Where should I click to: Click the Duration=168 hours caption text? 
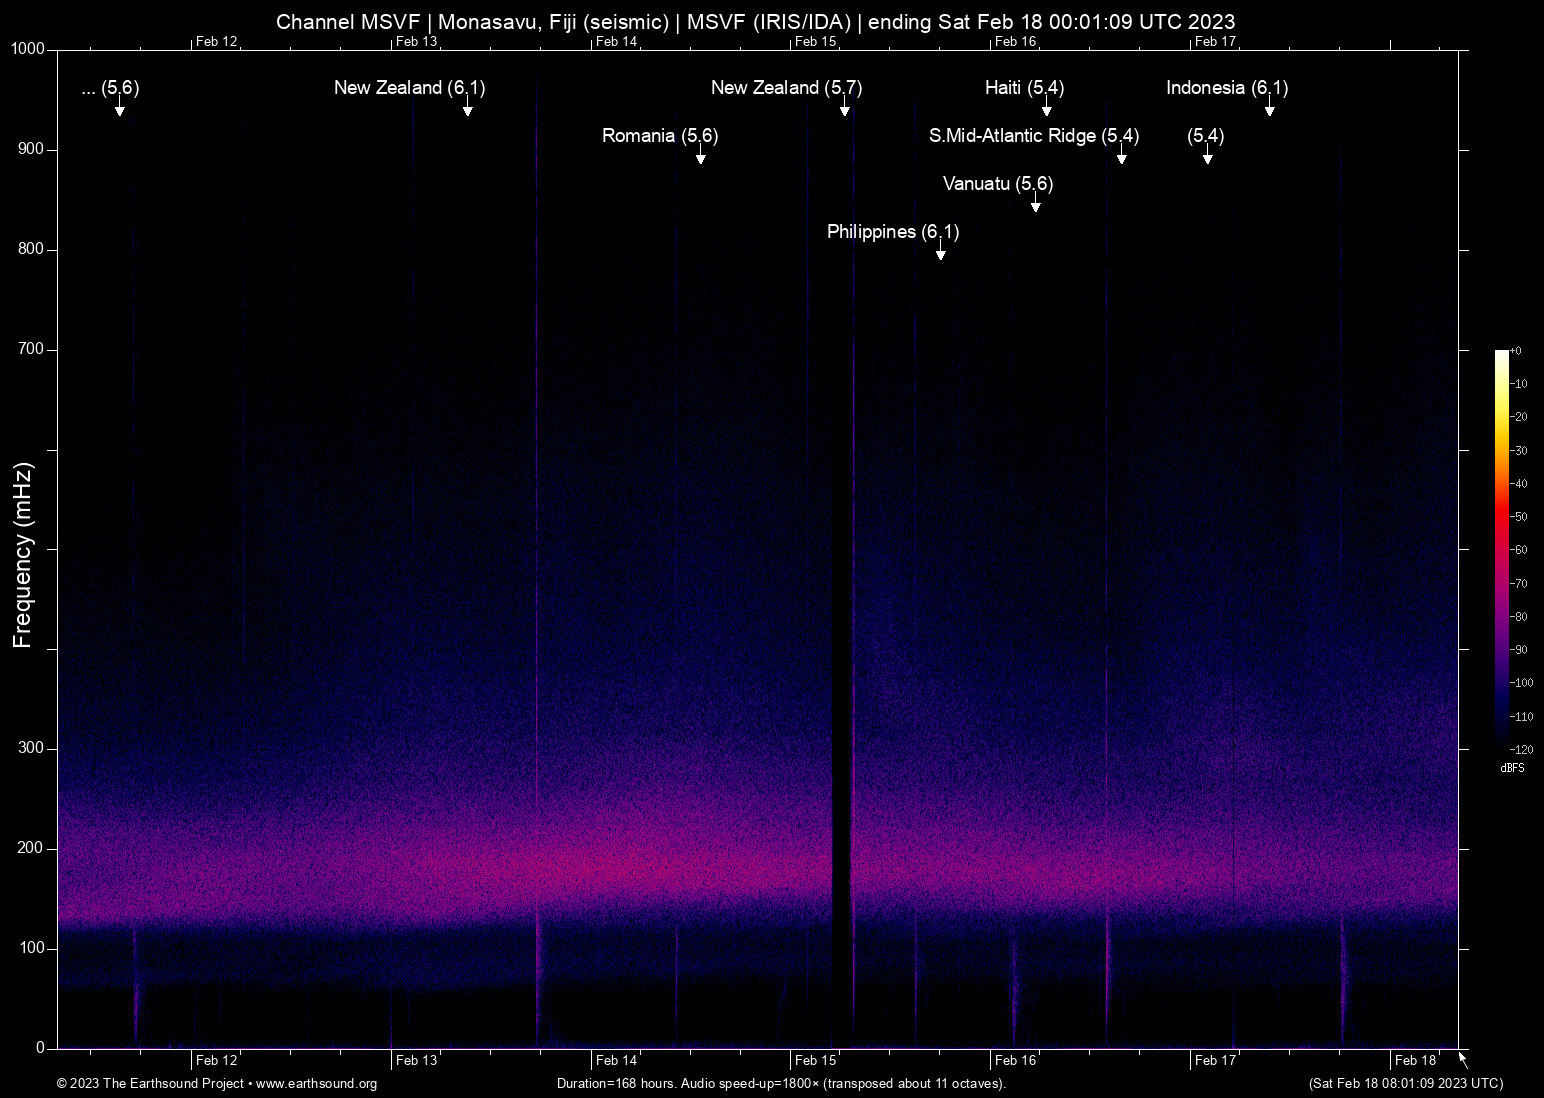coord(781,1084)
